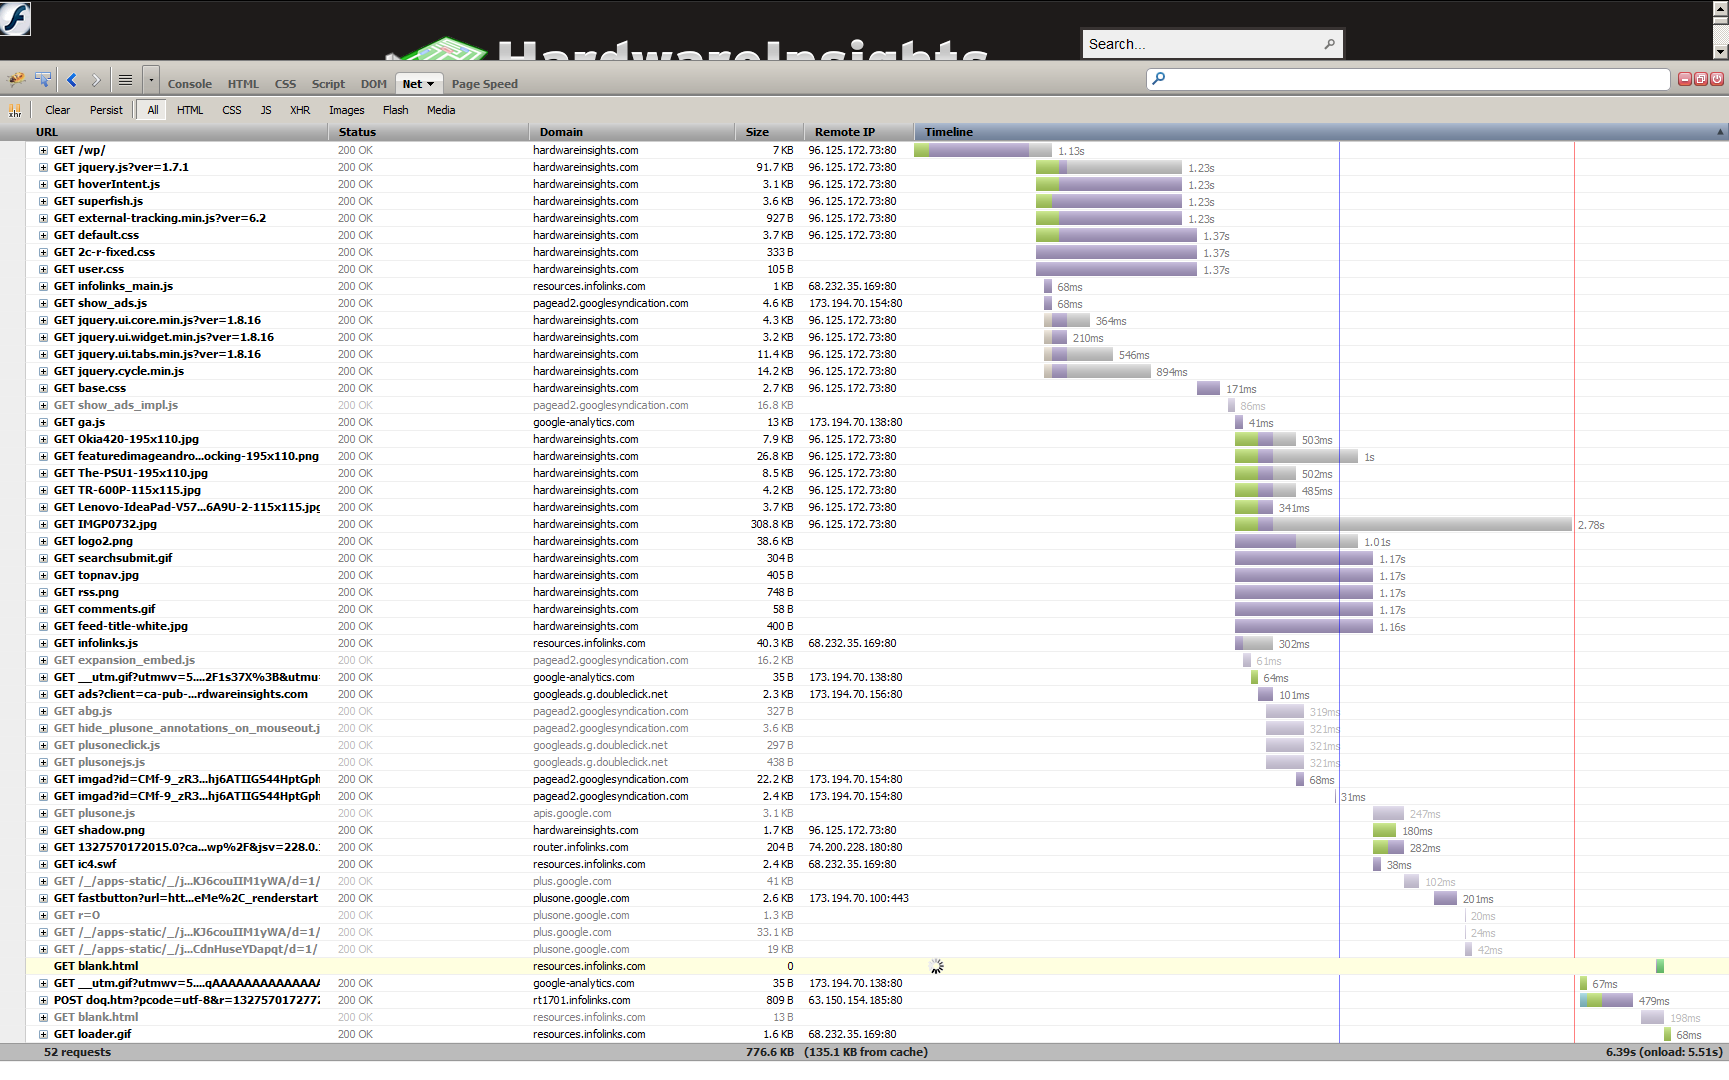
Task: Click the magnifier icon in the Firebug search field
Action: click(1158, 78)
